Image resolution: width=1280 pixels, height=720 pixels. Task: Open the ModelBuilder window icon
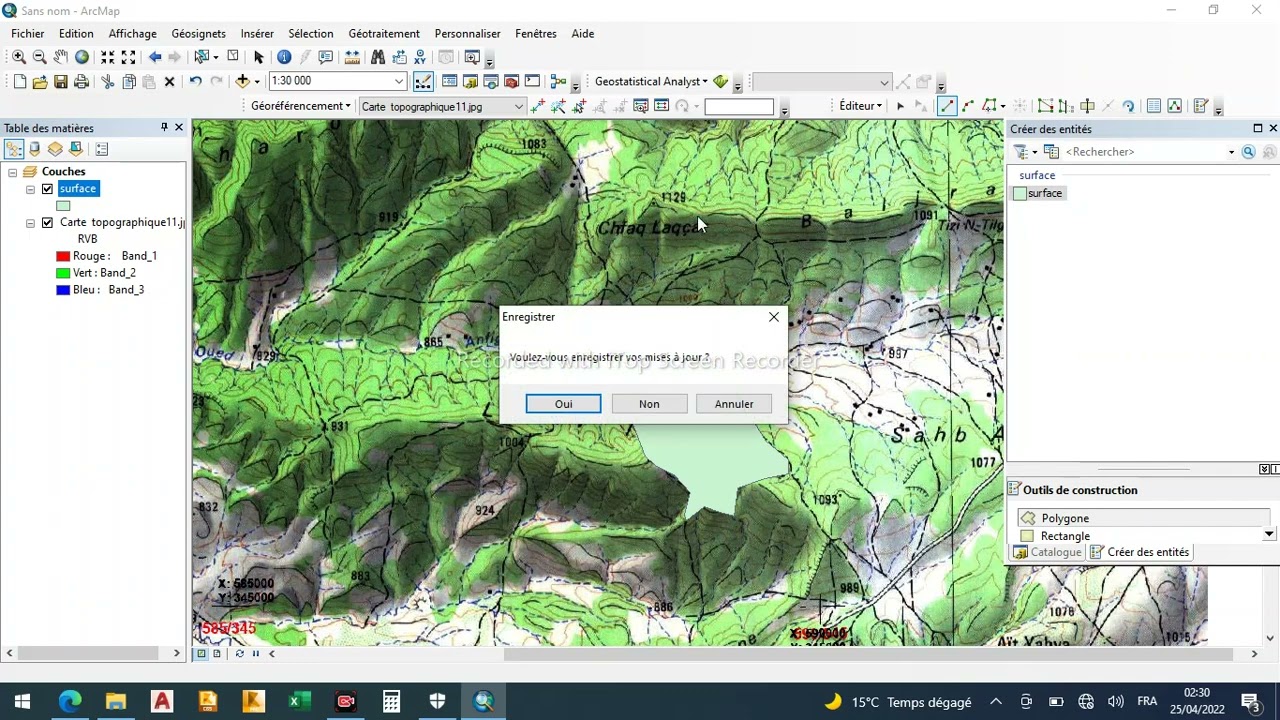[x=558, y=81]
